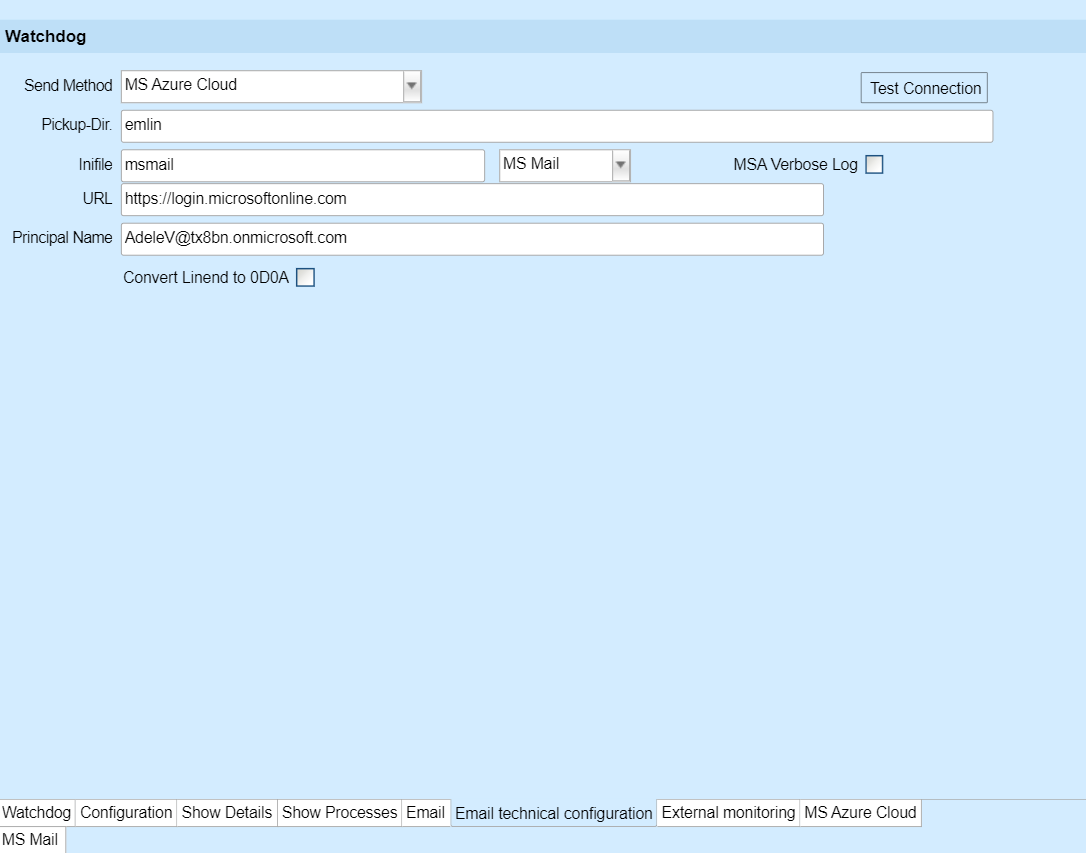Open the Configuration tab
Screen dimensions: 1086x853
126,812
